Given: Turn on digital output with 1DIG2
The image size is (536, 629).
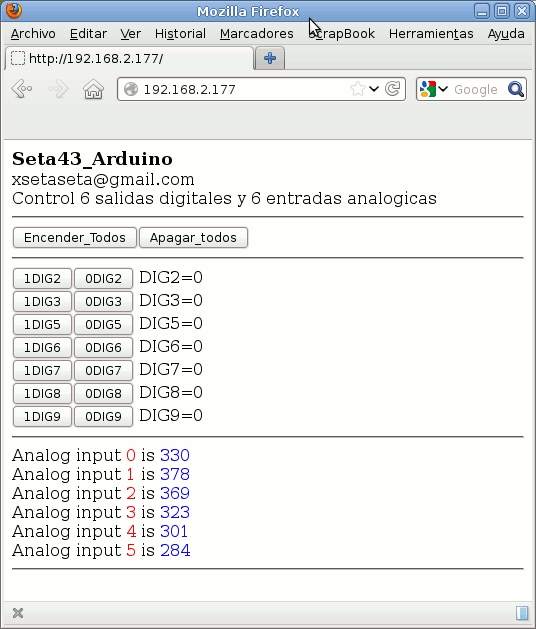Looking at the screenshot, I should tap(42, 278).
